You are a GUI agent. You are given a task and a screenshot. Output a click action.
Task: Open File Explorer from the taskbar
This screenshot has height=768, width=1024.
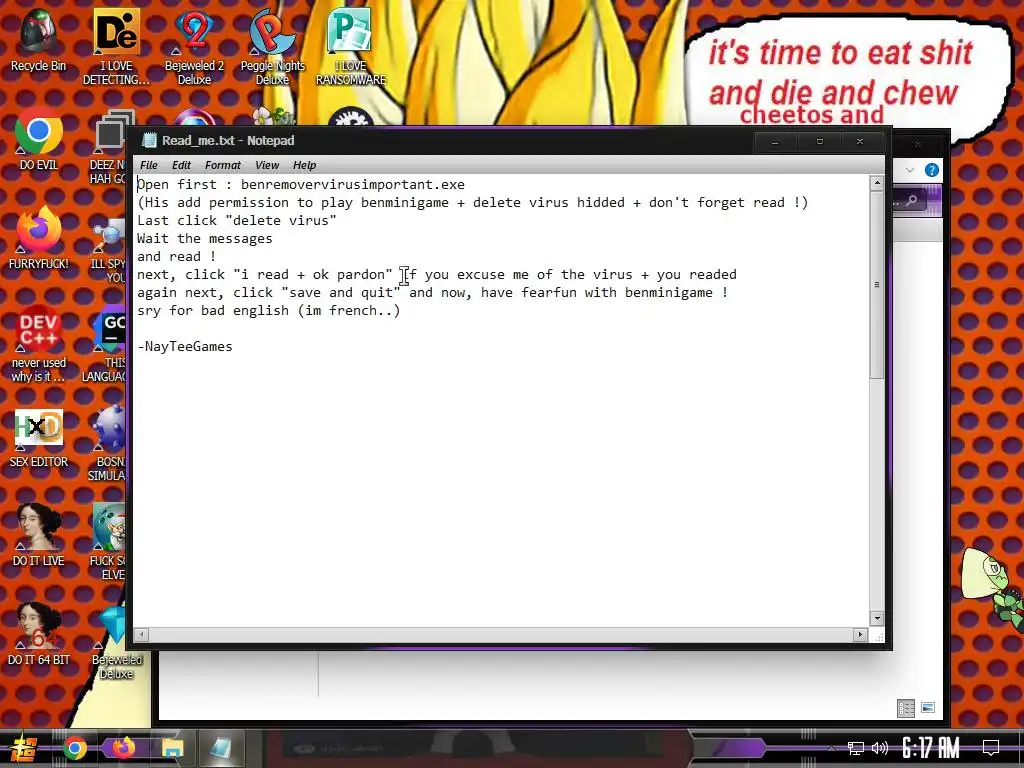coord(172,748)
